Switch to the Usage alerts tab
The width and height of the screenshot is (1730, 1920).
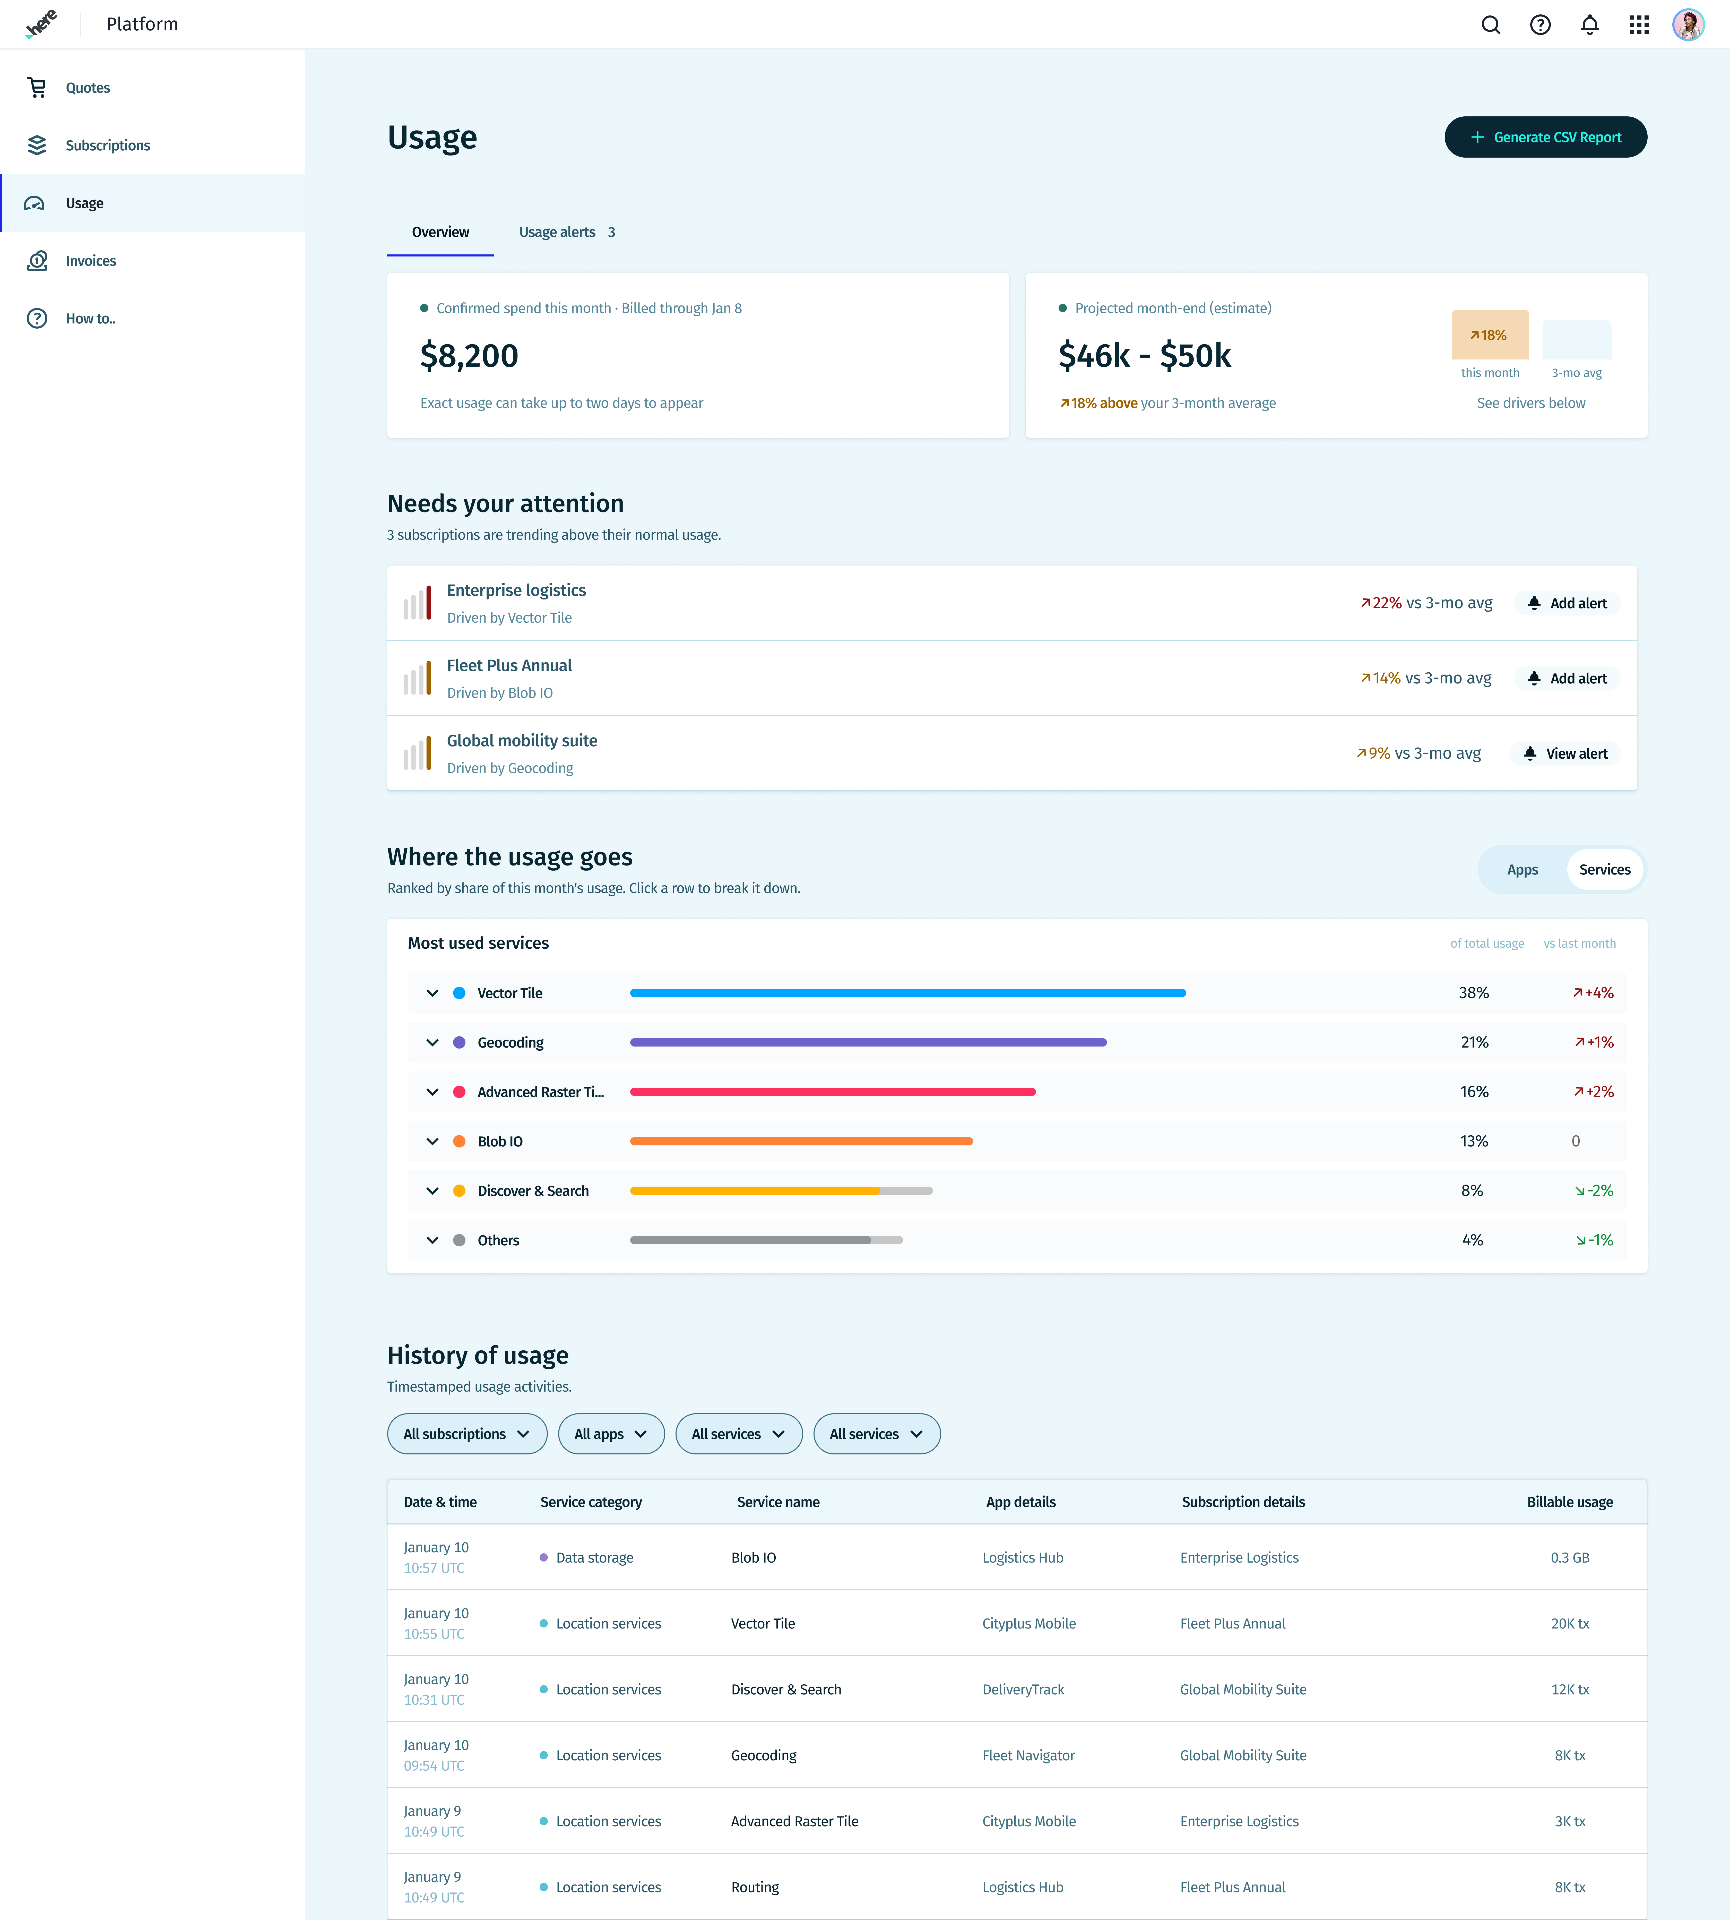pyautogui.click(x=567, y=233)
